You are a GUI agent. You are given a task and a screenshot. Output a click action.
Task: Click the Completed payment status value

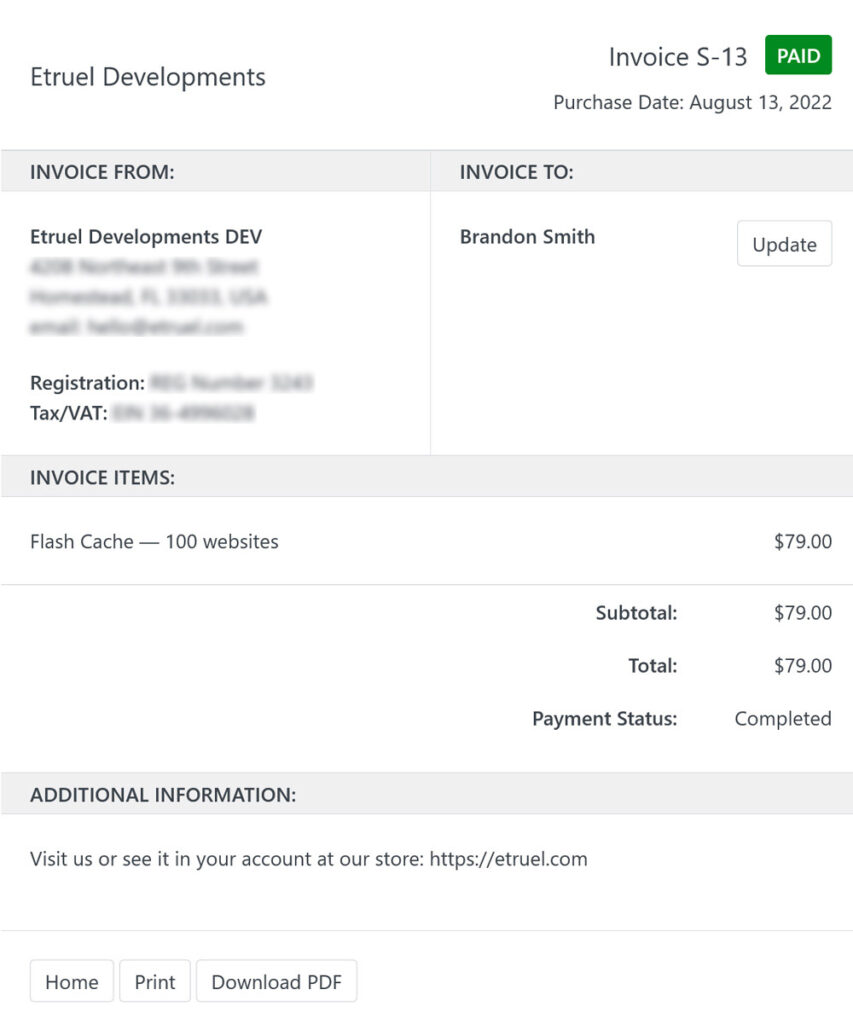tap(783, 718)
